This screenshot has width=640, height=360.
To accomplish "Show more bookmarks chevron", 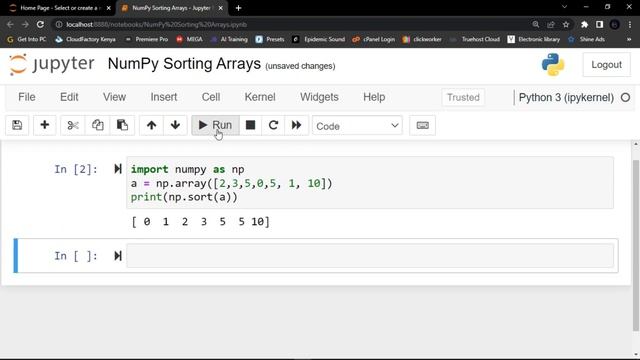I will pos(629,39).
